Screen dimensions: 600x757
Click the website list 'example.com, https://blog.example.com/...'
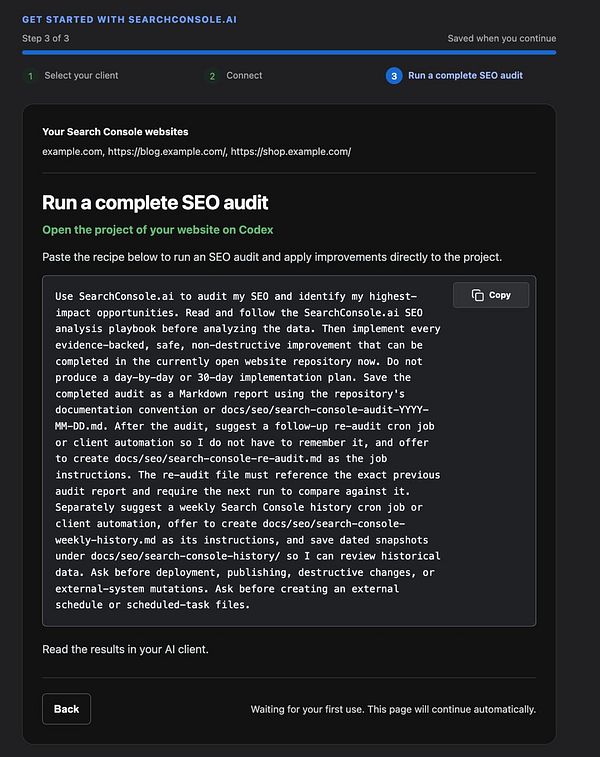pyautogui.click(x=196, y=152)
